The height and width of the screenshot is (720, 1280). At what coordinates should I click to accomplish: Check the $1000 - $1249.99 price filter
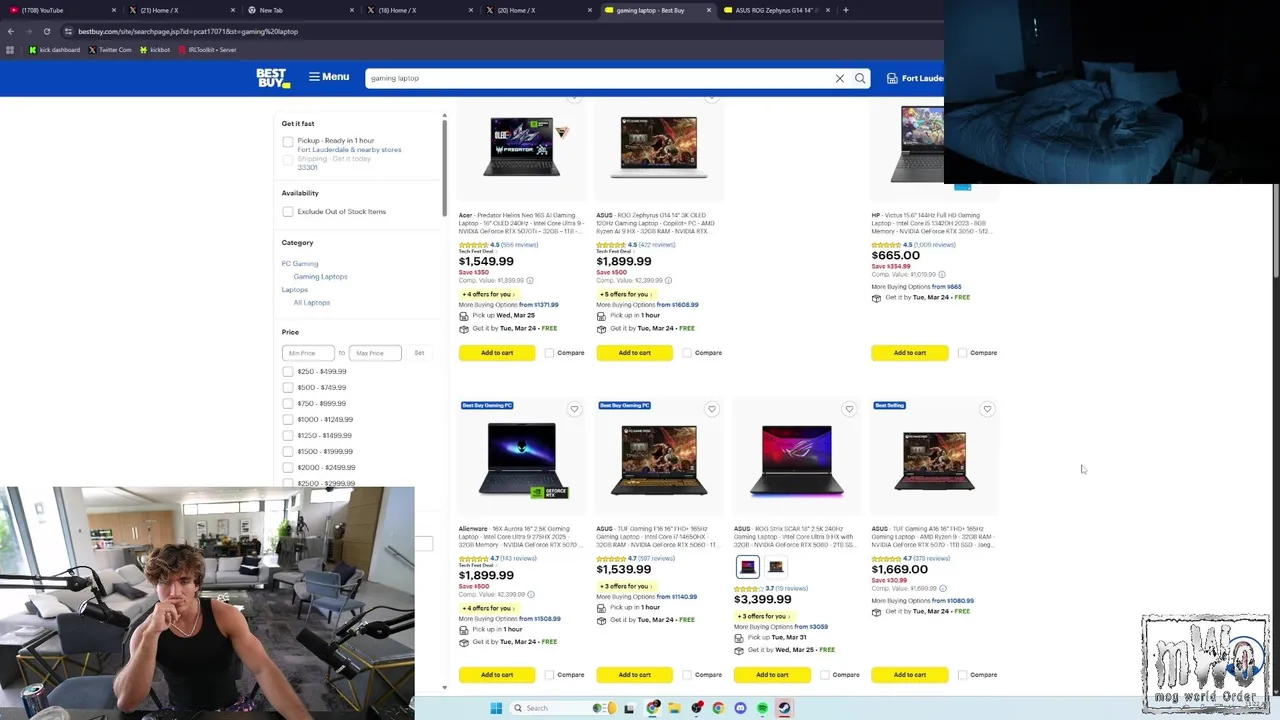(288, 420)
